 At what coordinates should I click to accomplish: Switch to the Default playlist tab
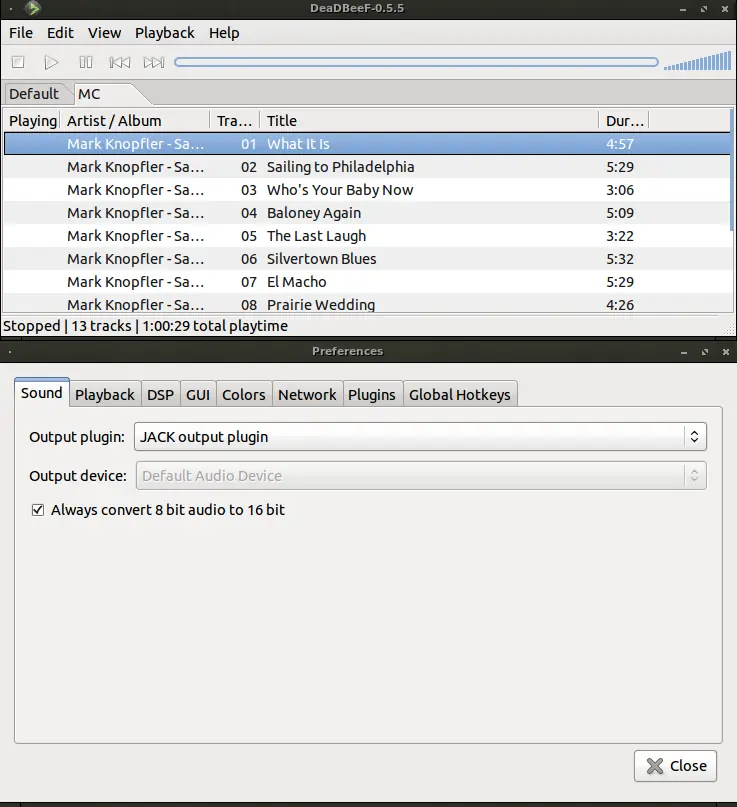pos(34,94)
